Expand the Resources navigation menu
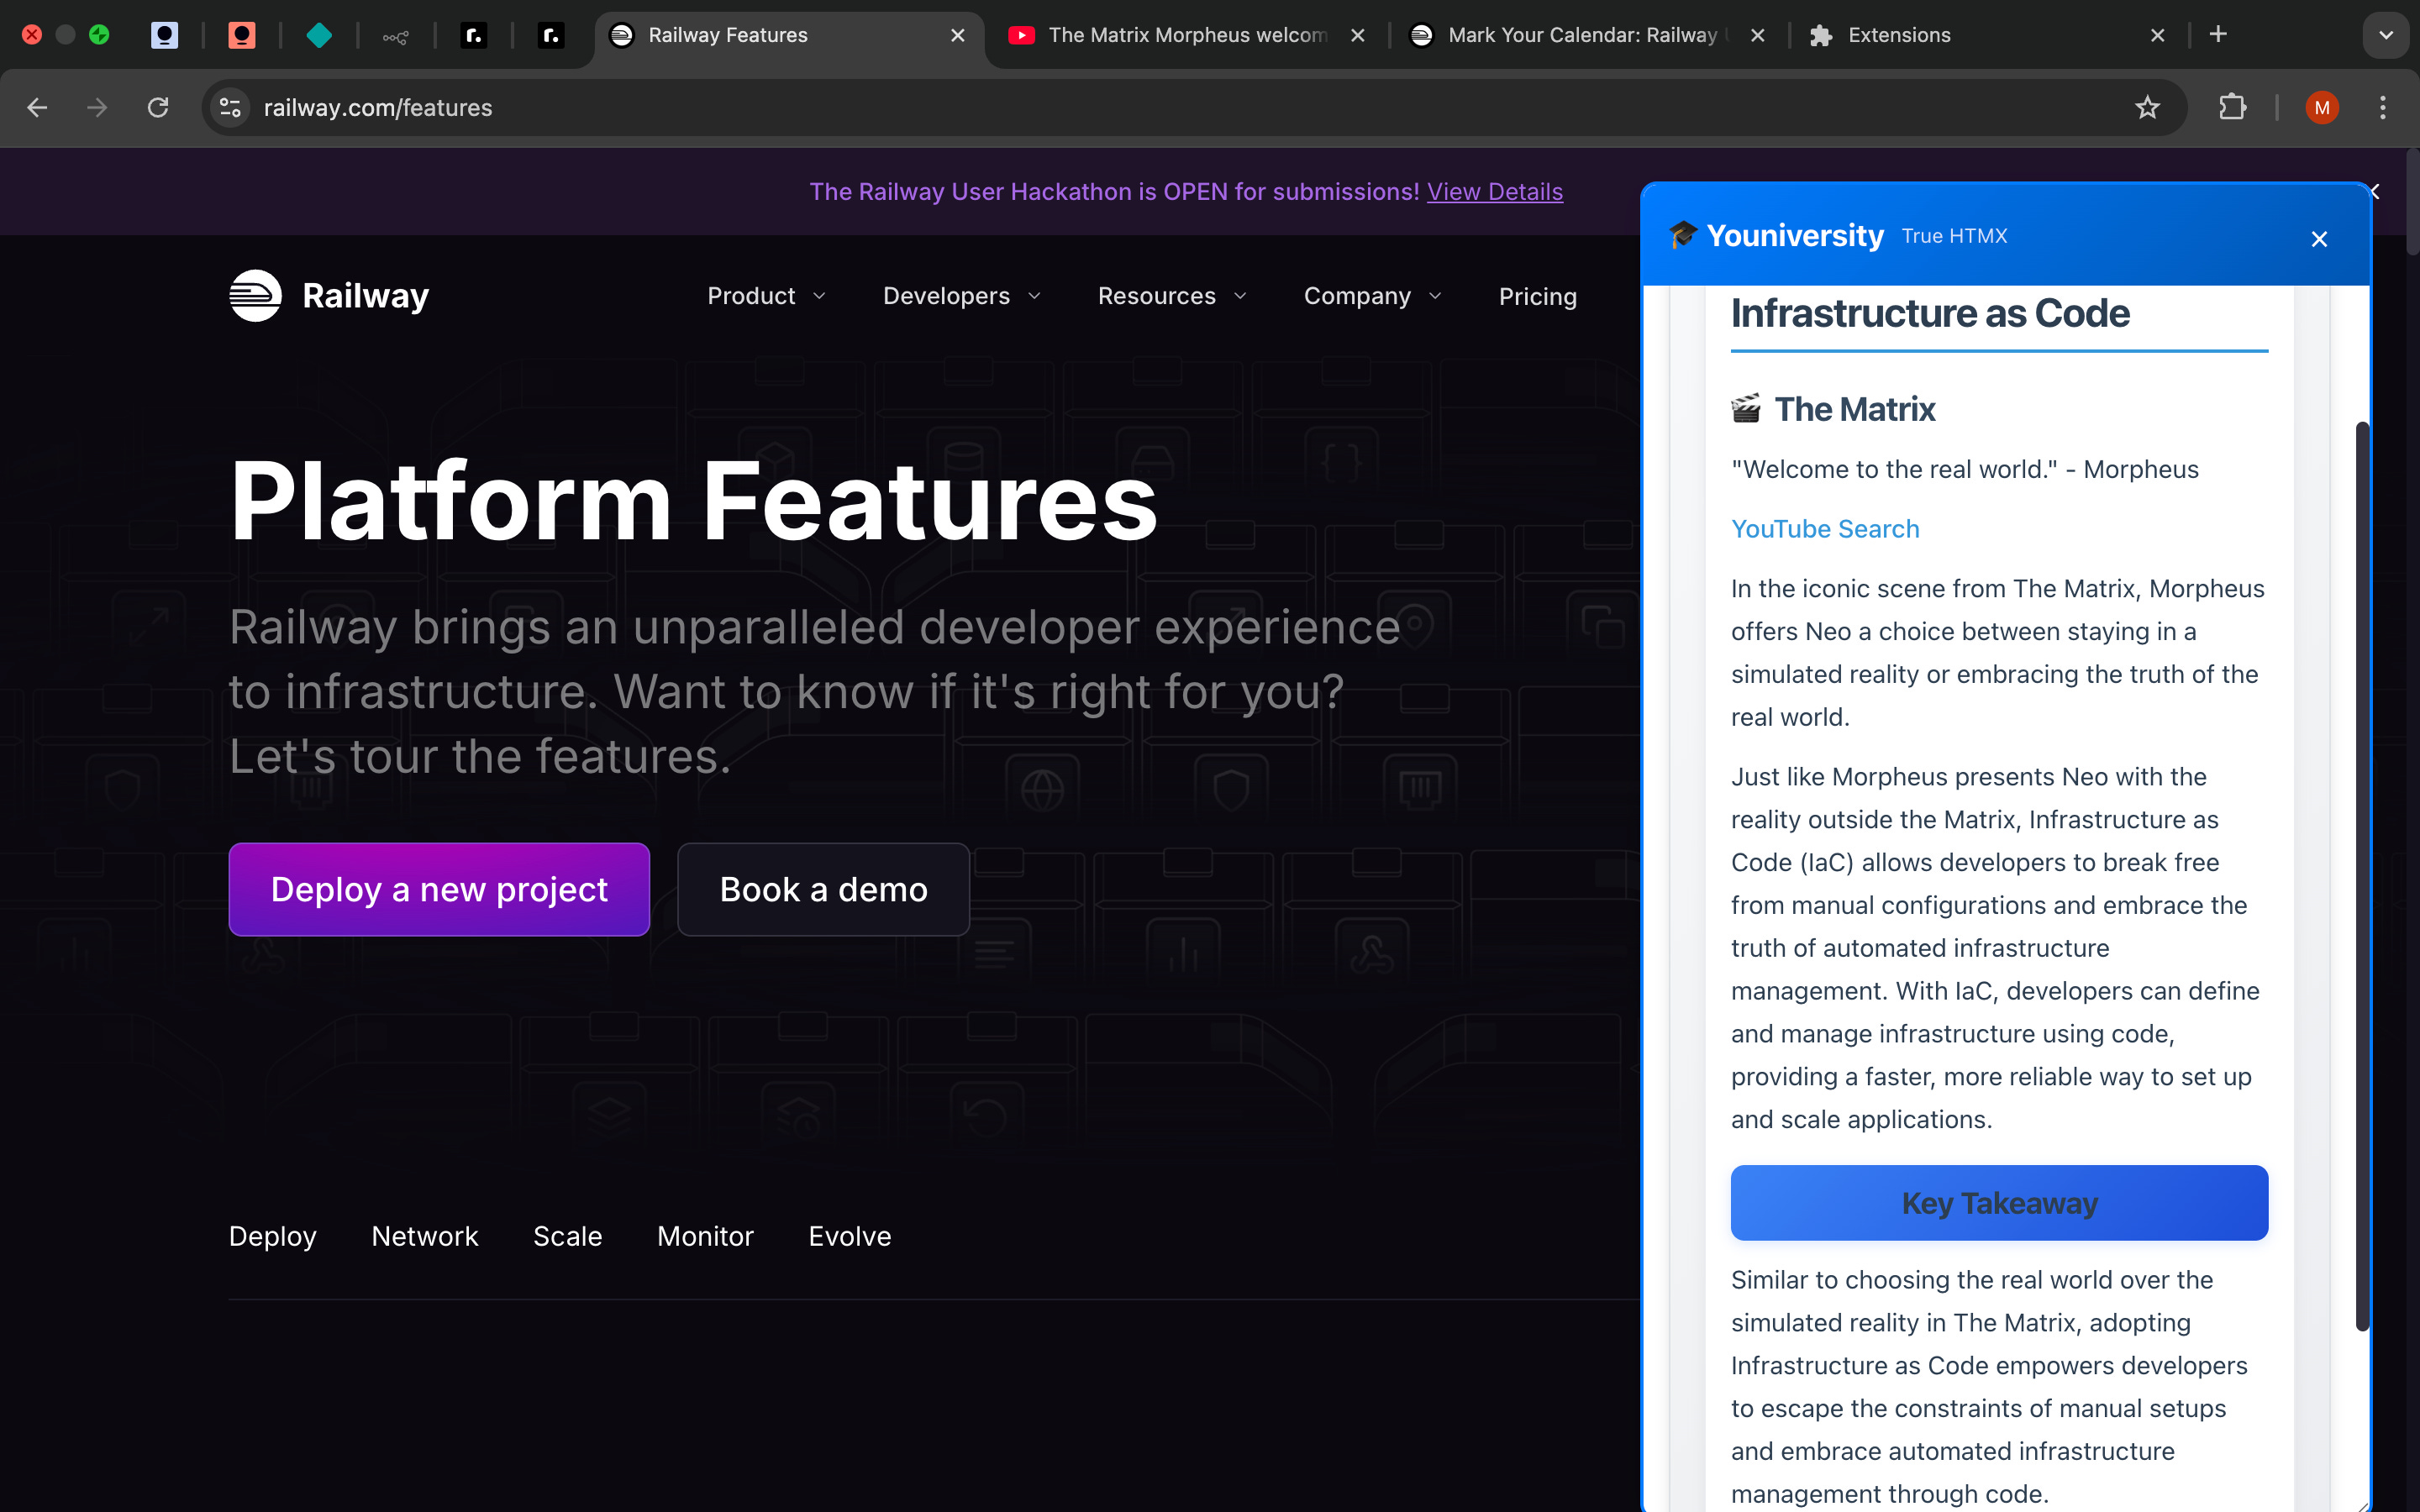The image size is (2420, 1512). [1172, 296]
